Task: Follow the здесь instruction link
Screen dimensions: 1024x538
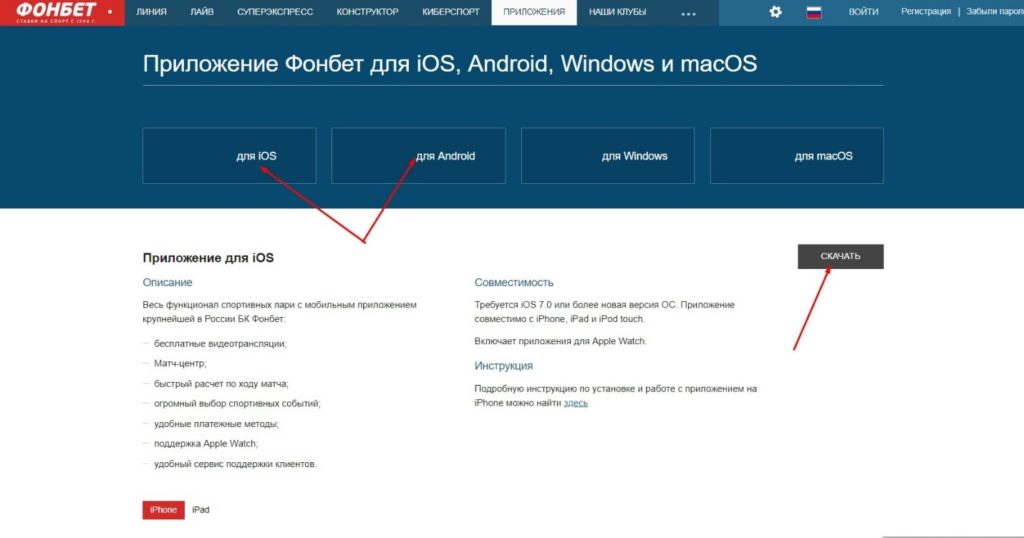Action: [575, 403]
